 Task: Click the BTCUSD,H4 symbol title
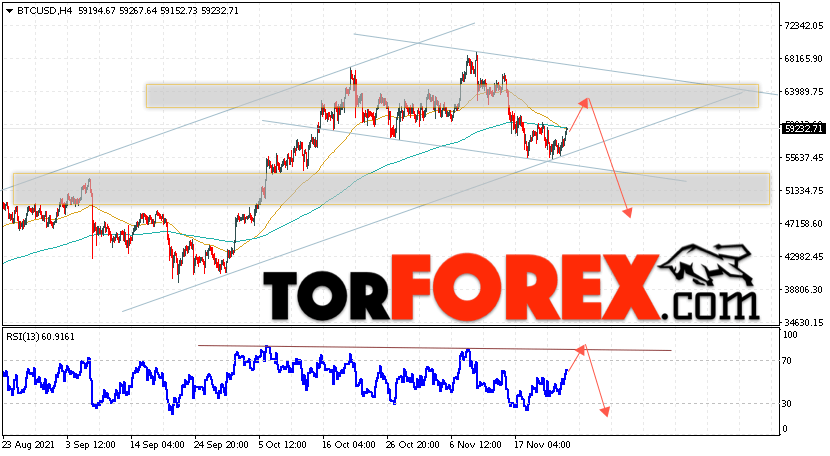[x=45, y=11]
